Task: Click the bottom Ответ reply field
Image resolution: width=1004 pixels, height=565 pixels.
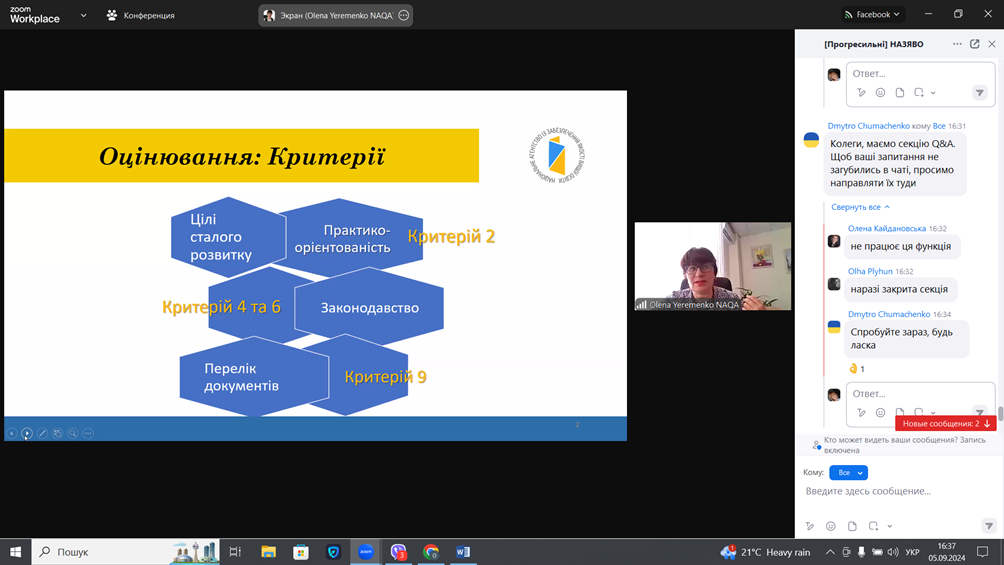Action: (920, 393)
